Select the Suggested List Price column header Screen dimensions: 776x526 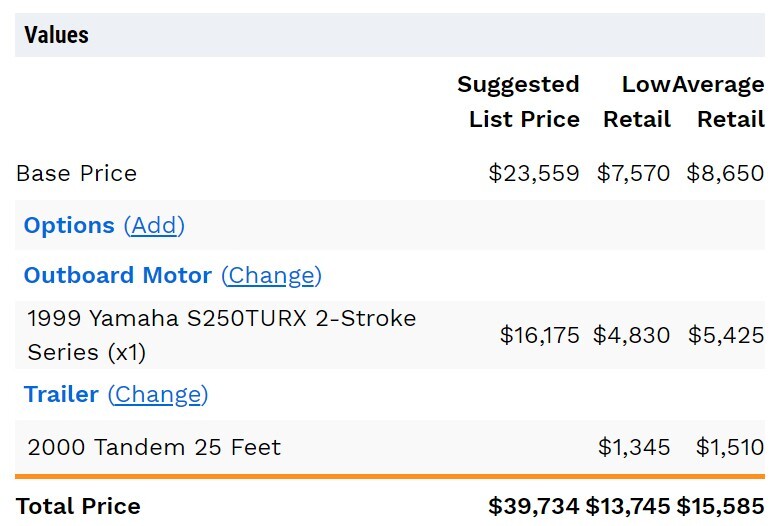coord(518,102)
